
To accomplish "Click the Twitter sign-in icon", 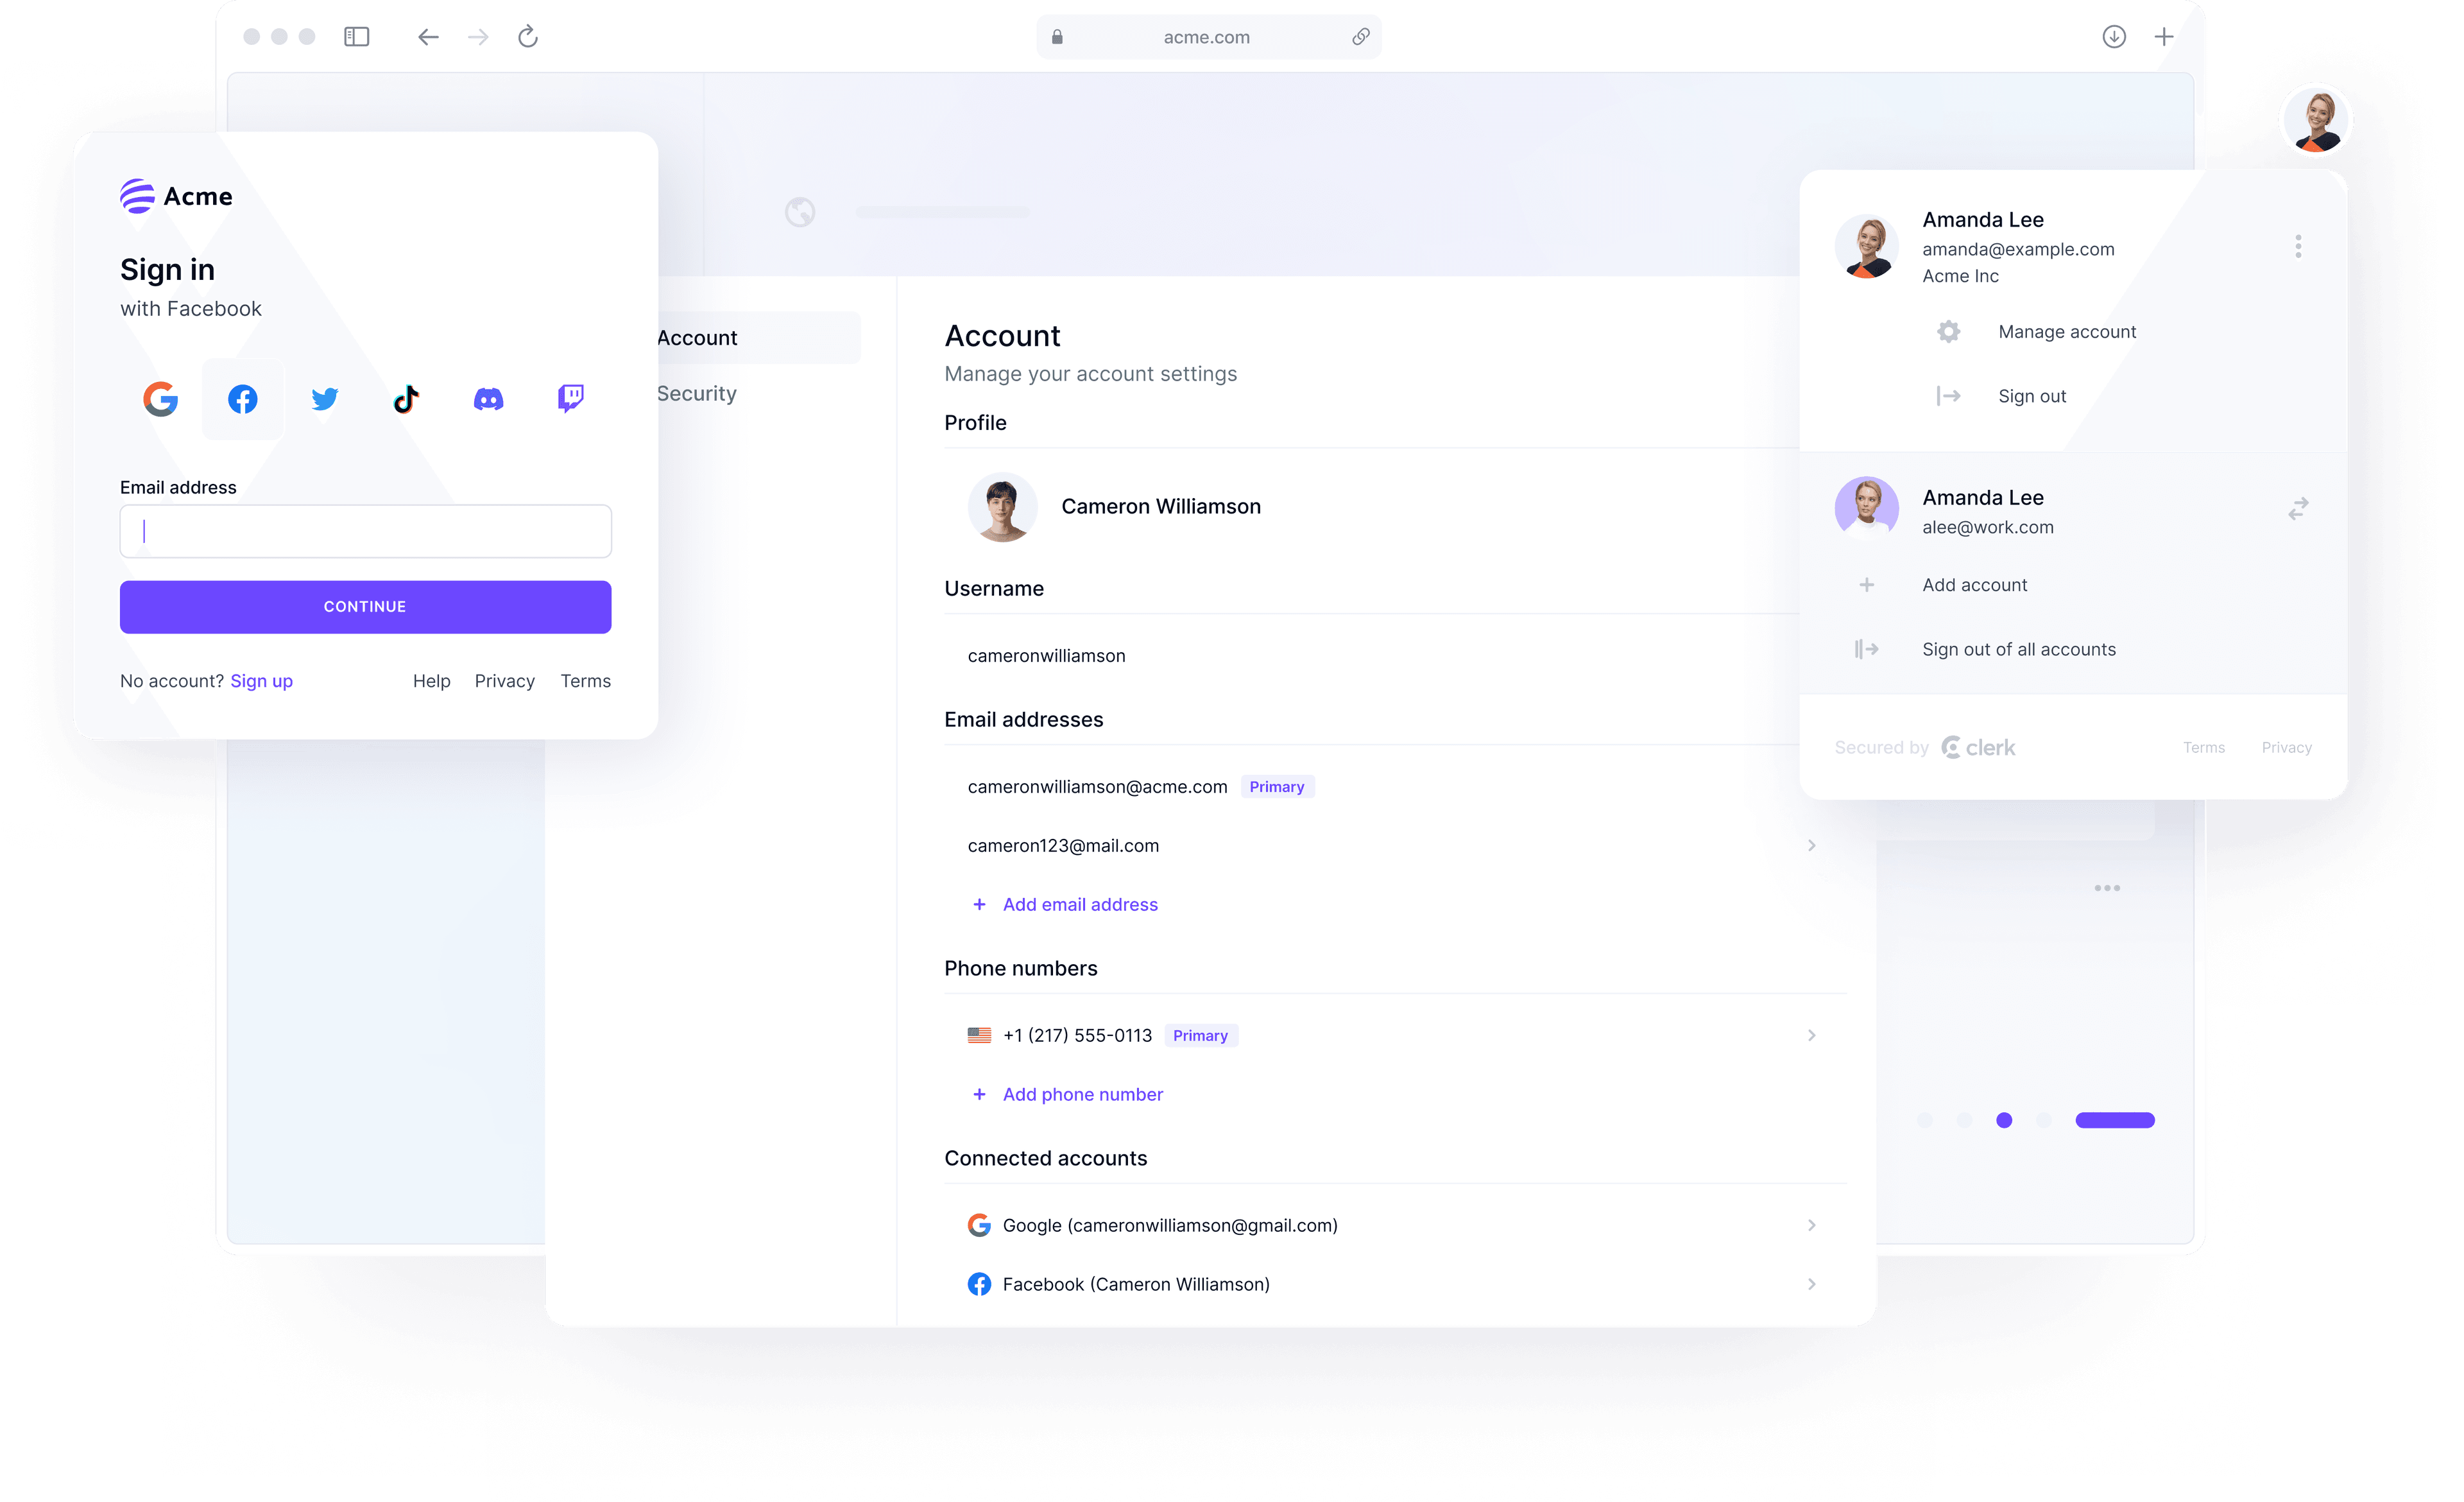I will point(324,396).
